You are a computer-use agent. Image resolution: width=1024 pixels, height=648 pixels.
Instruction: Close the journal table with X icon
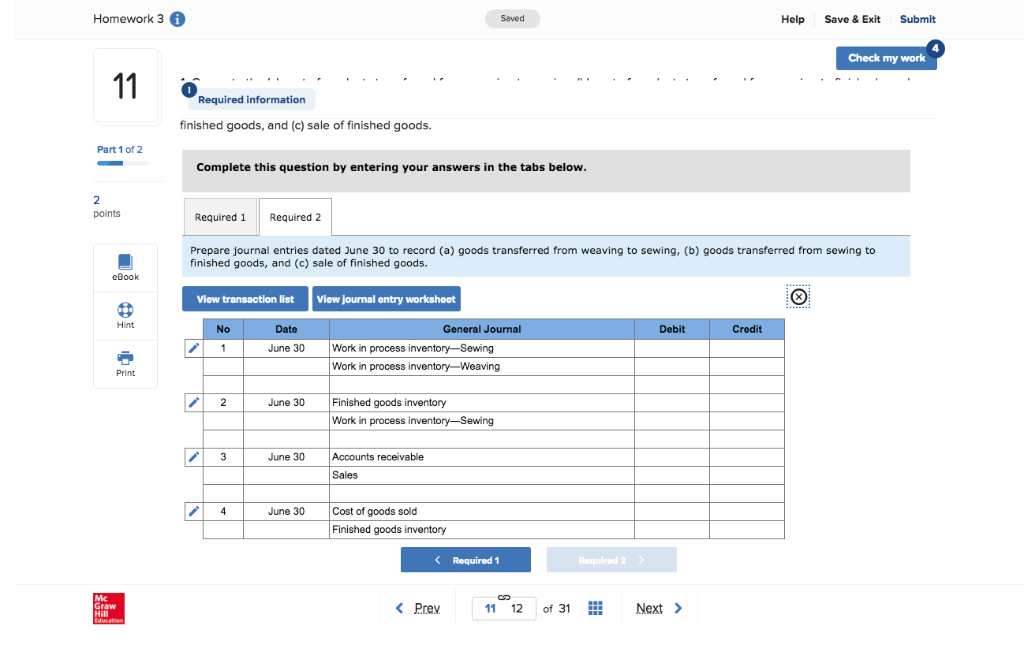pos(798,297)
